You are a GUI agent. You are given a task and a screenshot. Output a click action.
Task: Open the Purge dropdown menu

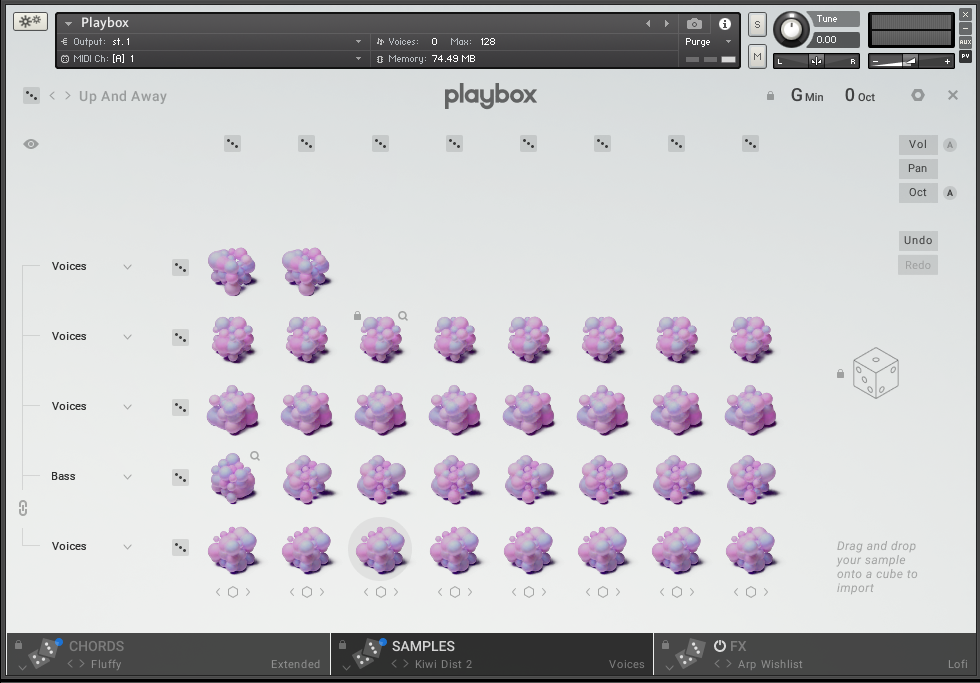point(728,42)
